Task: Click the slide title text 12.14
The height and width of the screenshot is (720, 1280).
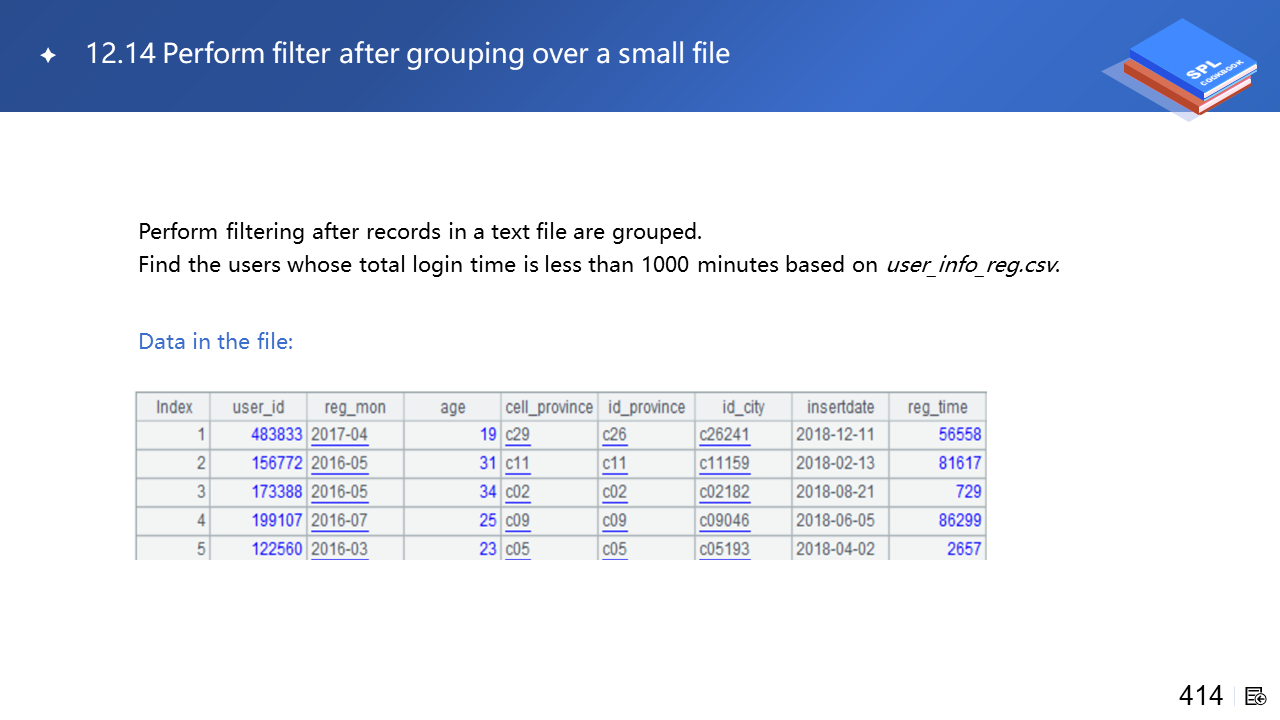Action: 120,54
